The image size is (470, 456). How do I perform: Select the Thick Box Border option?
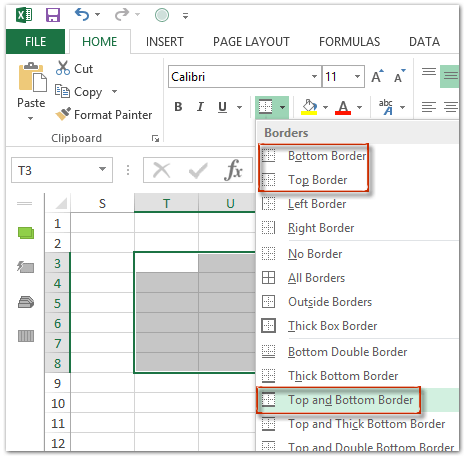(x=332, y=326)
